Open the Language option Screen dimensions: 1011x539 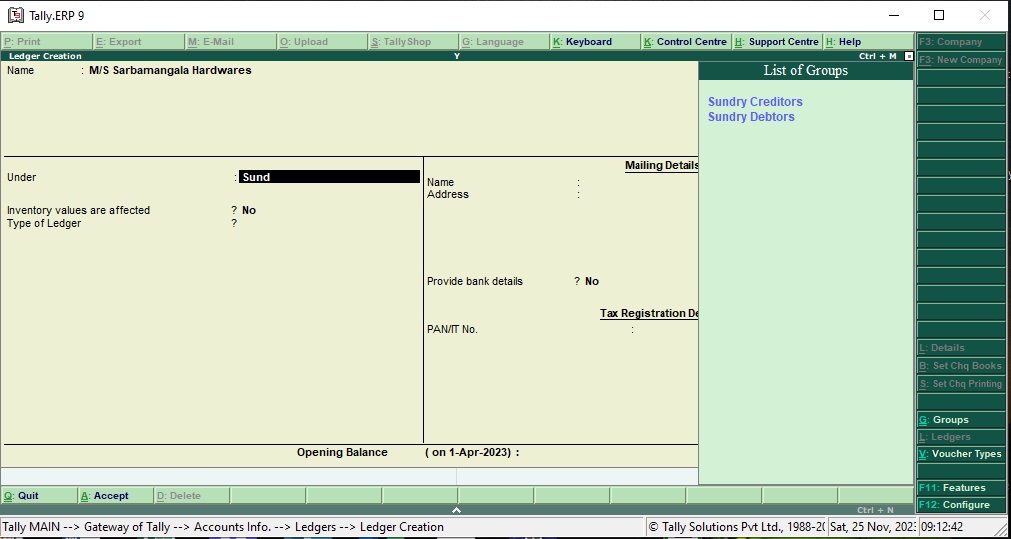pyautogui.click(x=505, y=42)
